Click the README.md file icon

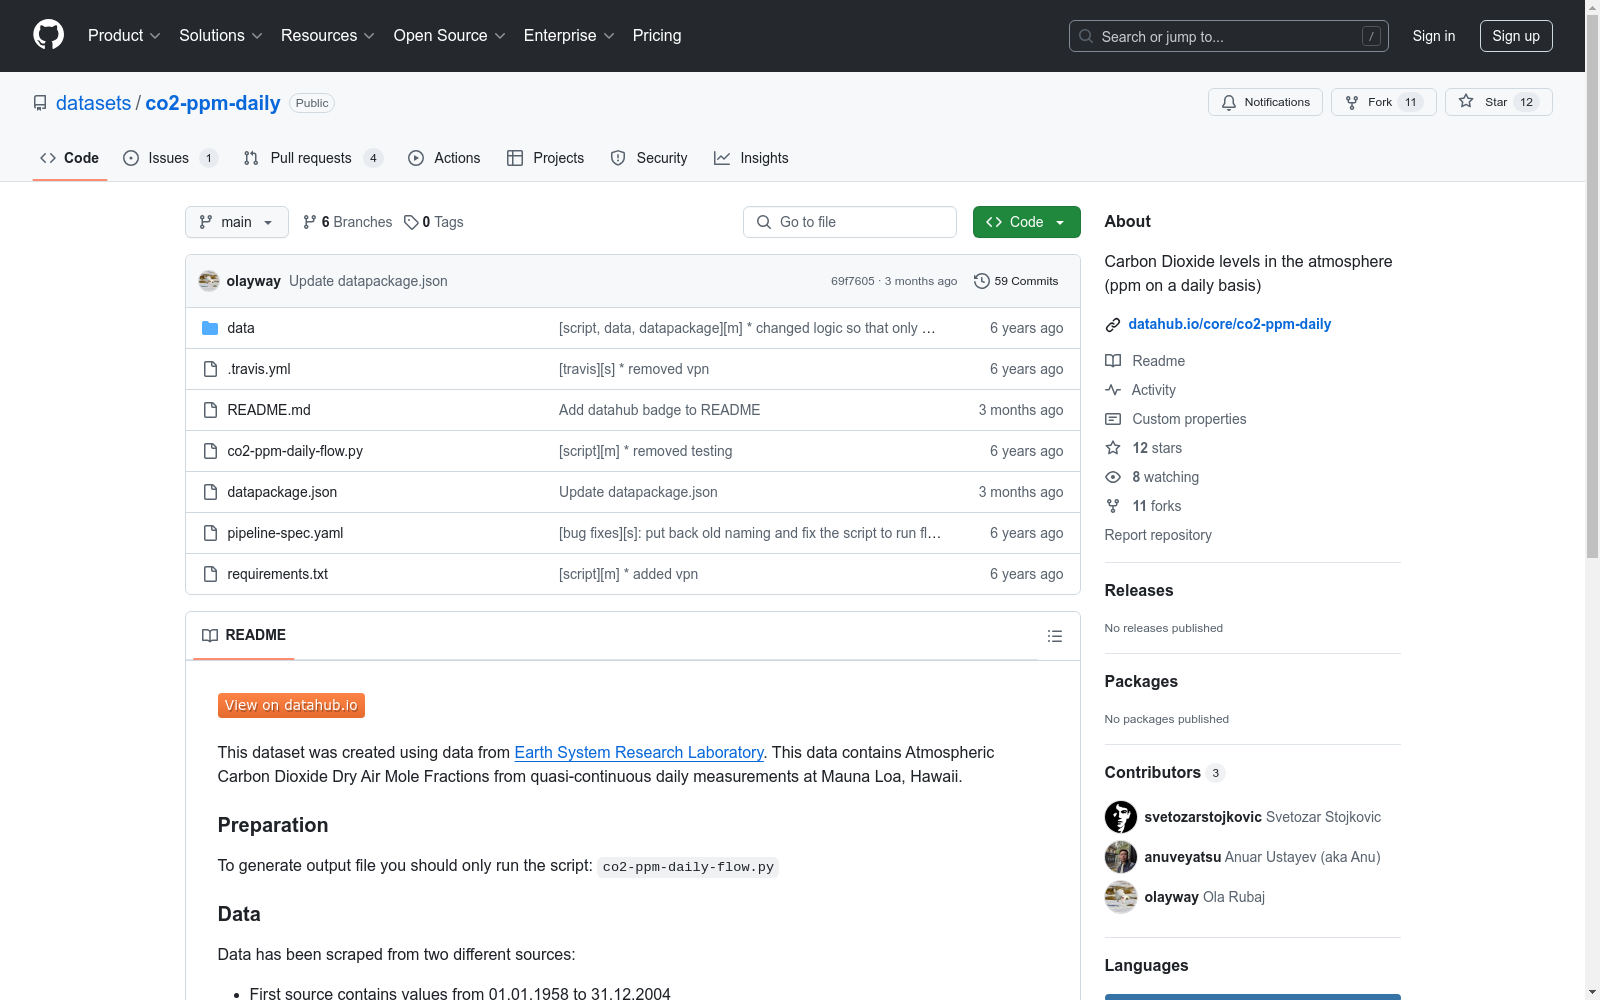pos(210,410)
